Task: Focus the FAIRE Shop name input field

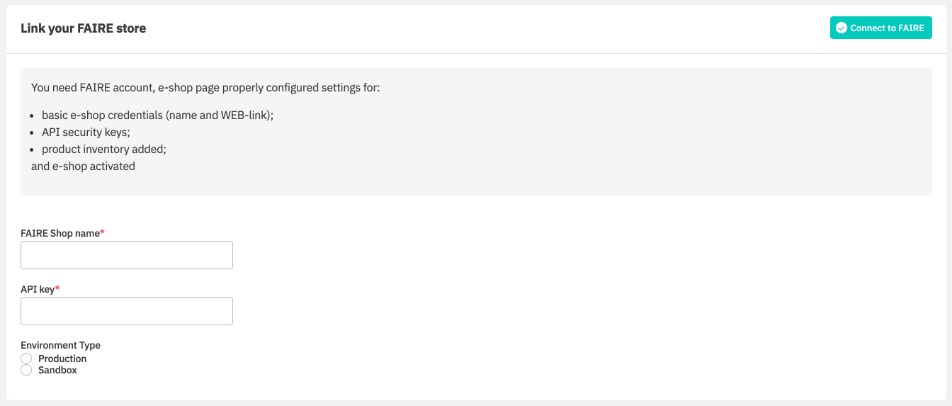Action: 127,255
